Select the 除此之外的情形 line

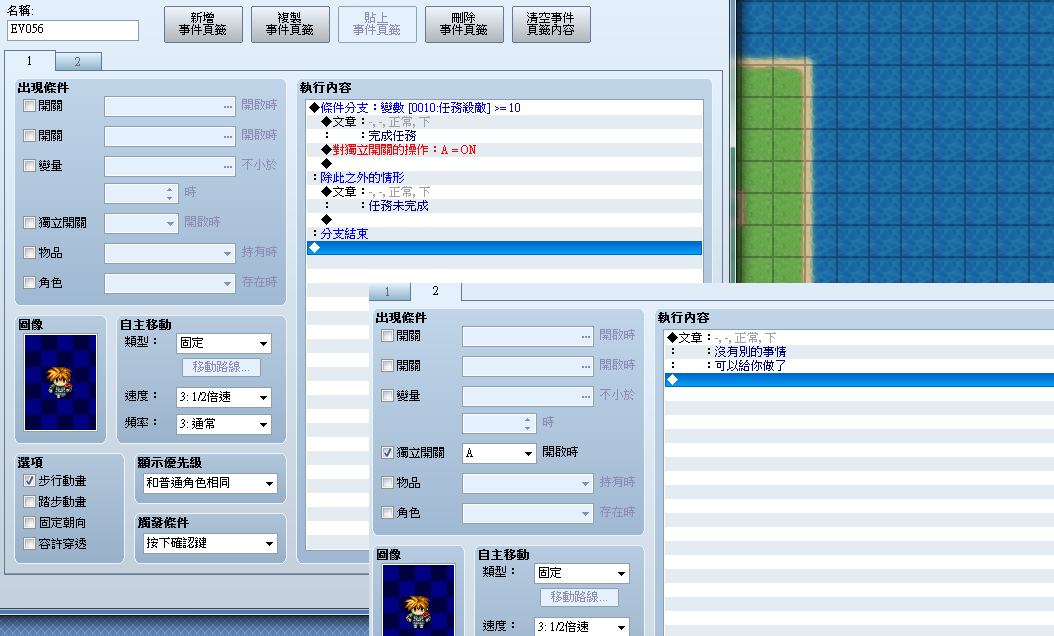click(505, 177)
